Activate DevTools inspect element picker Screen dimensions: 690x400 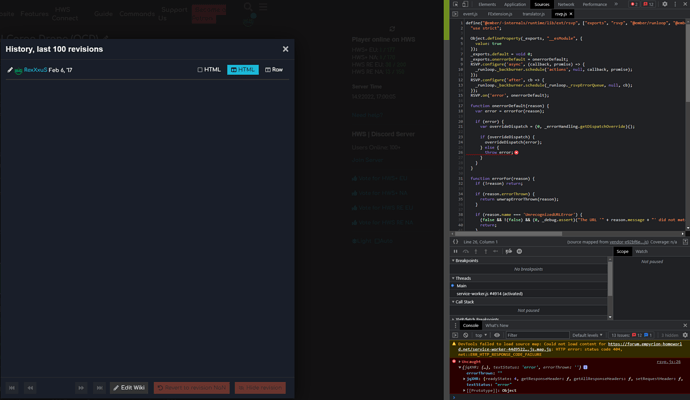[455, 4]
